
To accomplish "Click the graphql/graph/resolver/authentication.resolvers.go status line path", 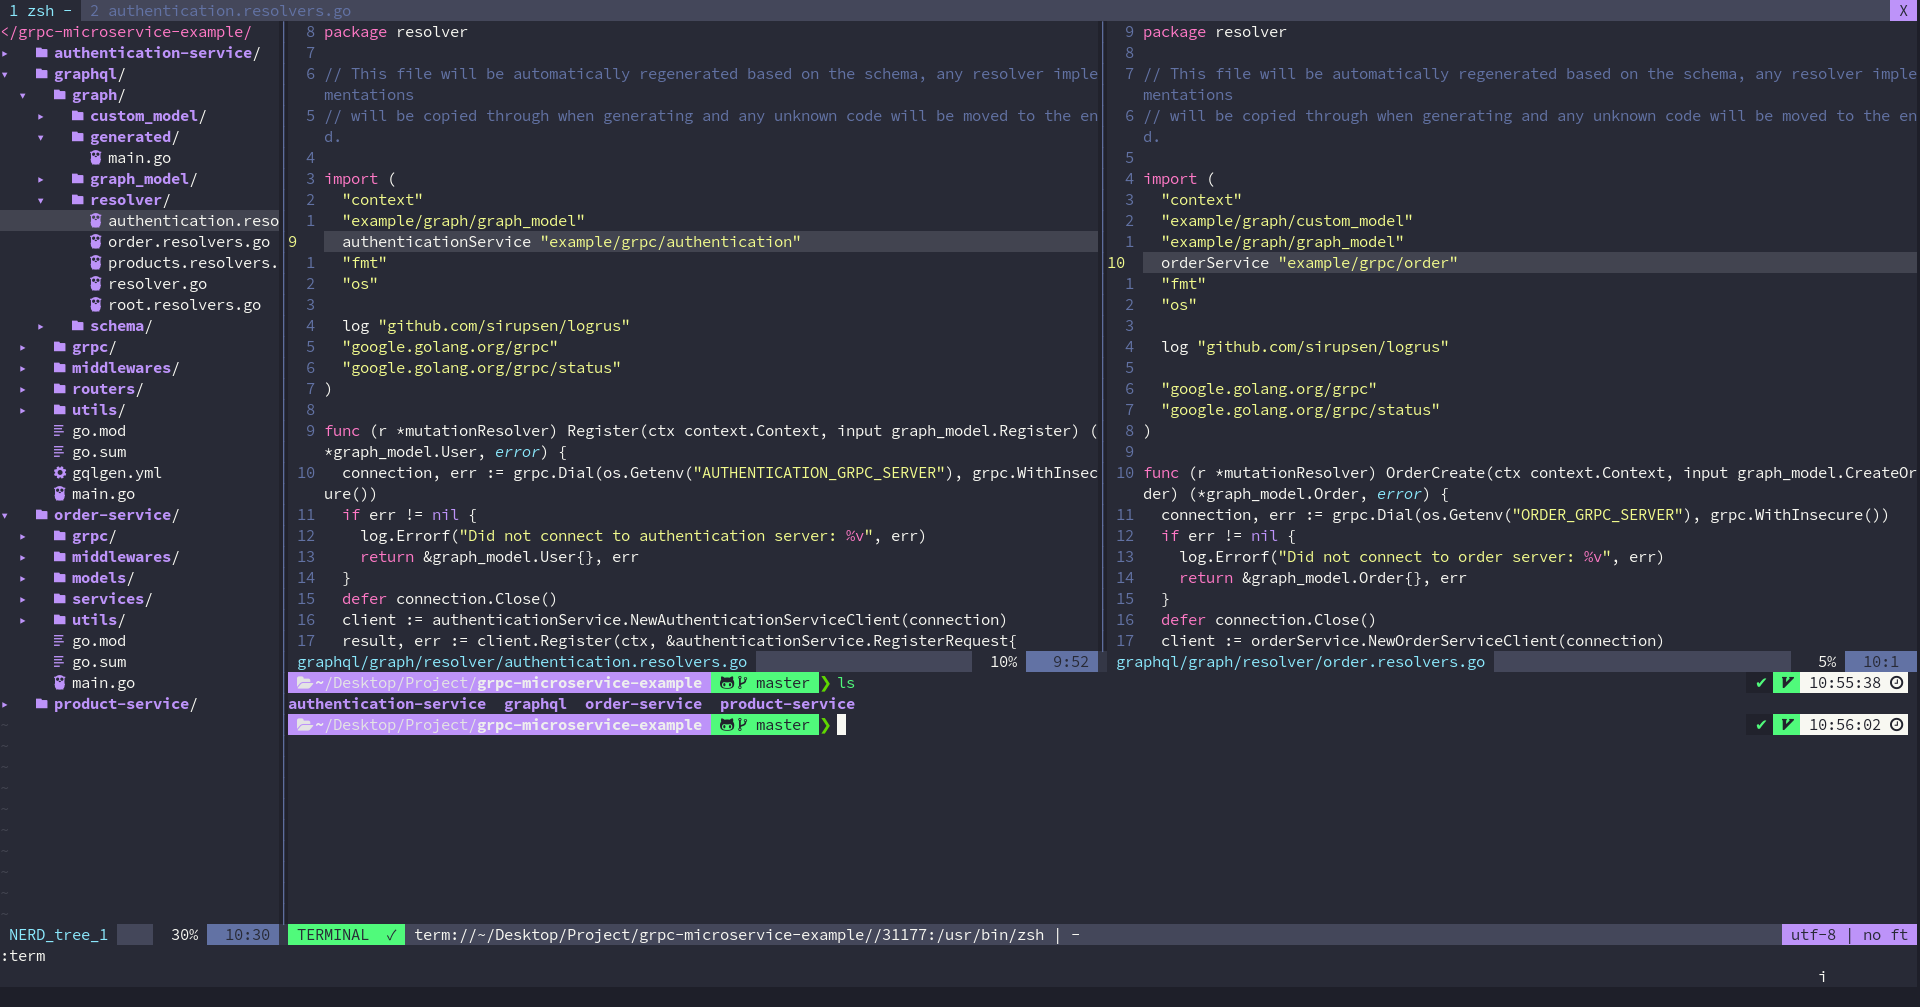I will click(x=522, y=662).
